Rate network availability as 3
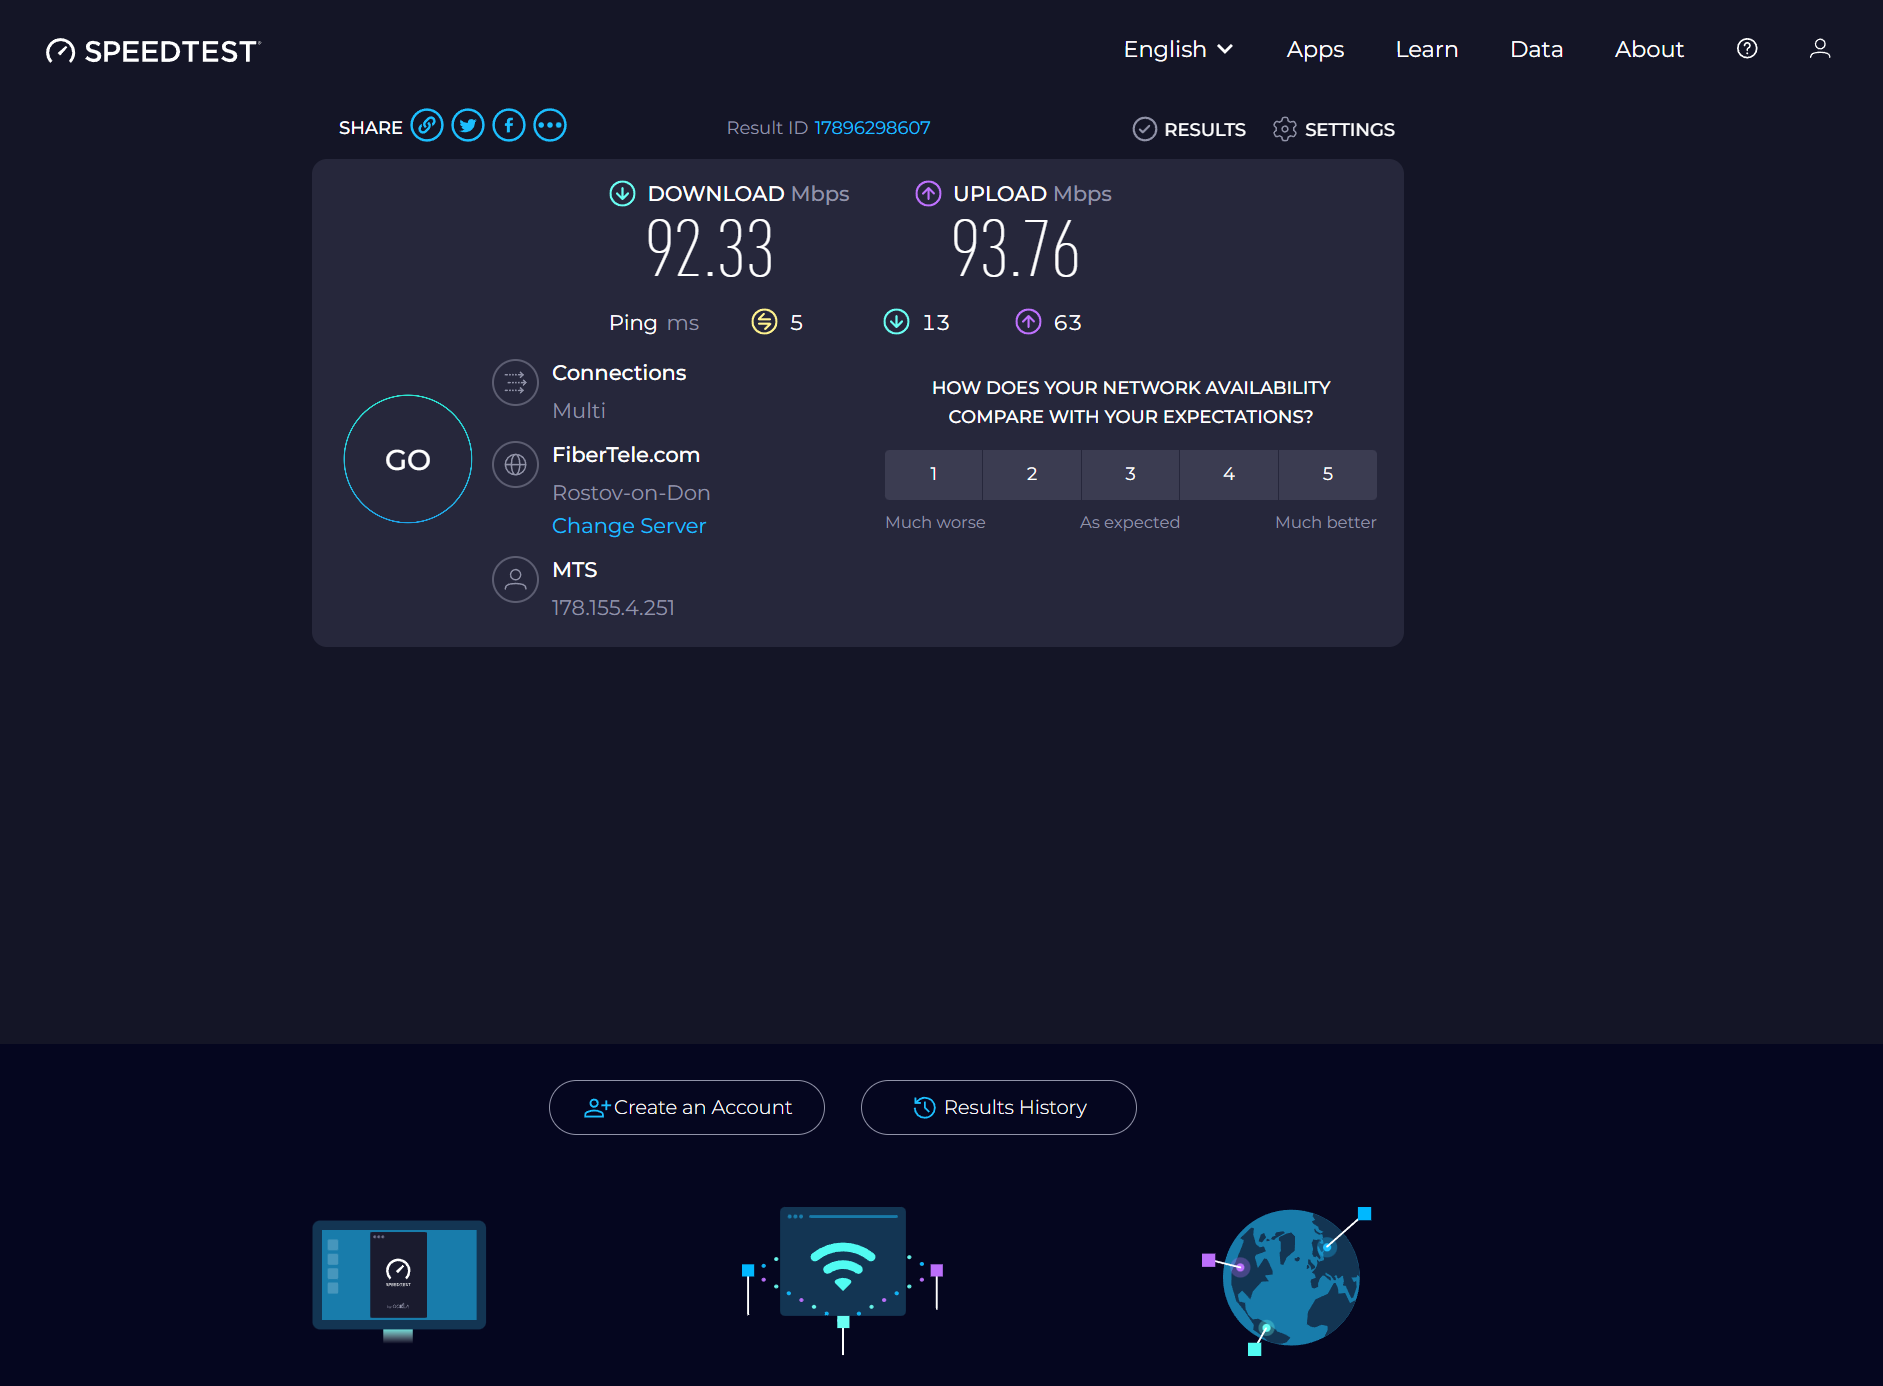The image size is (1883, 1386). tap(1130, 474)
